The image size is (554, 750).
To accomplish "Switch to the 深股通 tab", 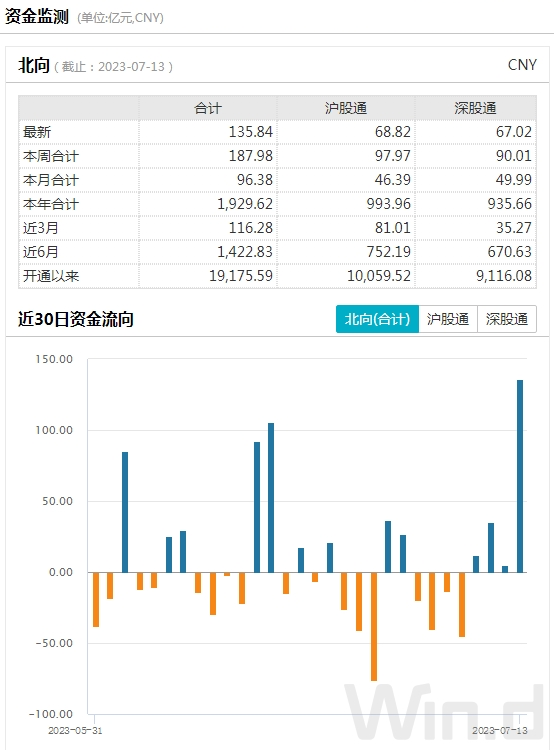I will (x=507, y=319).
